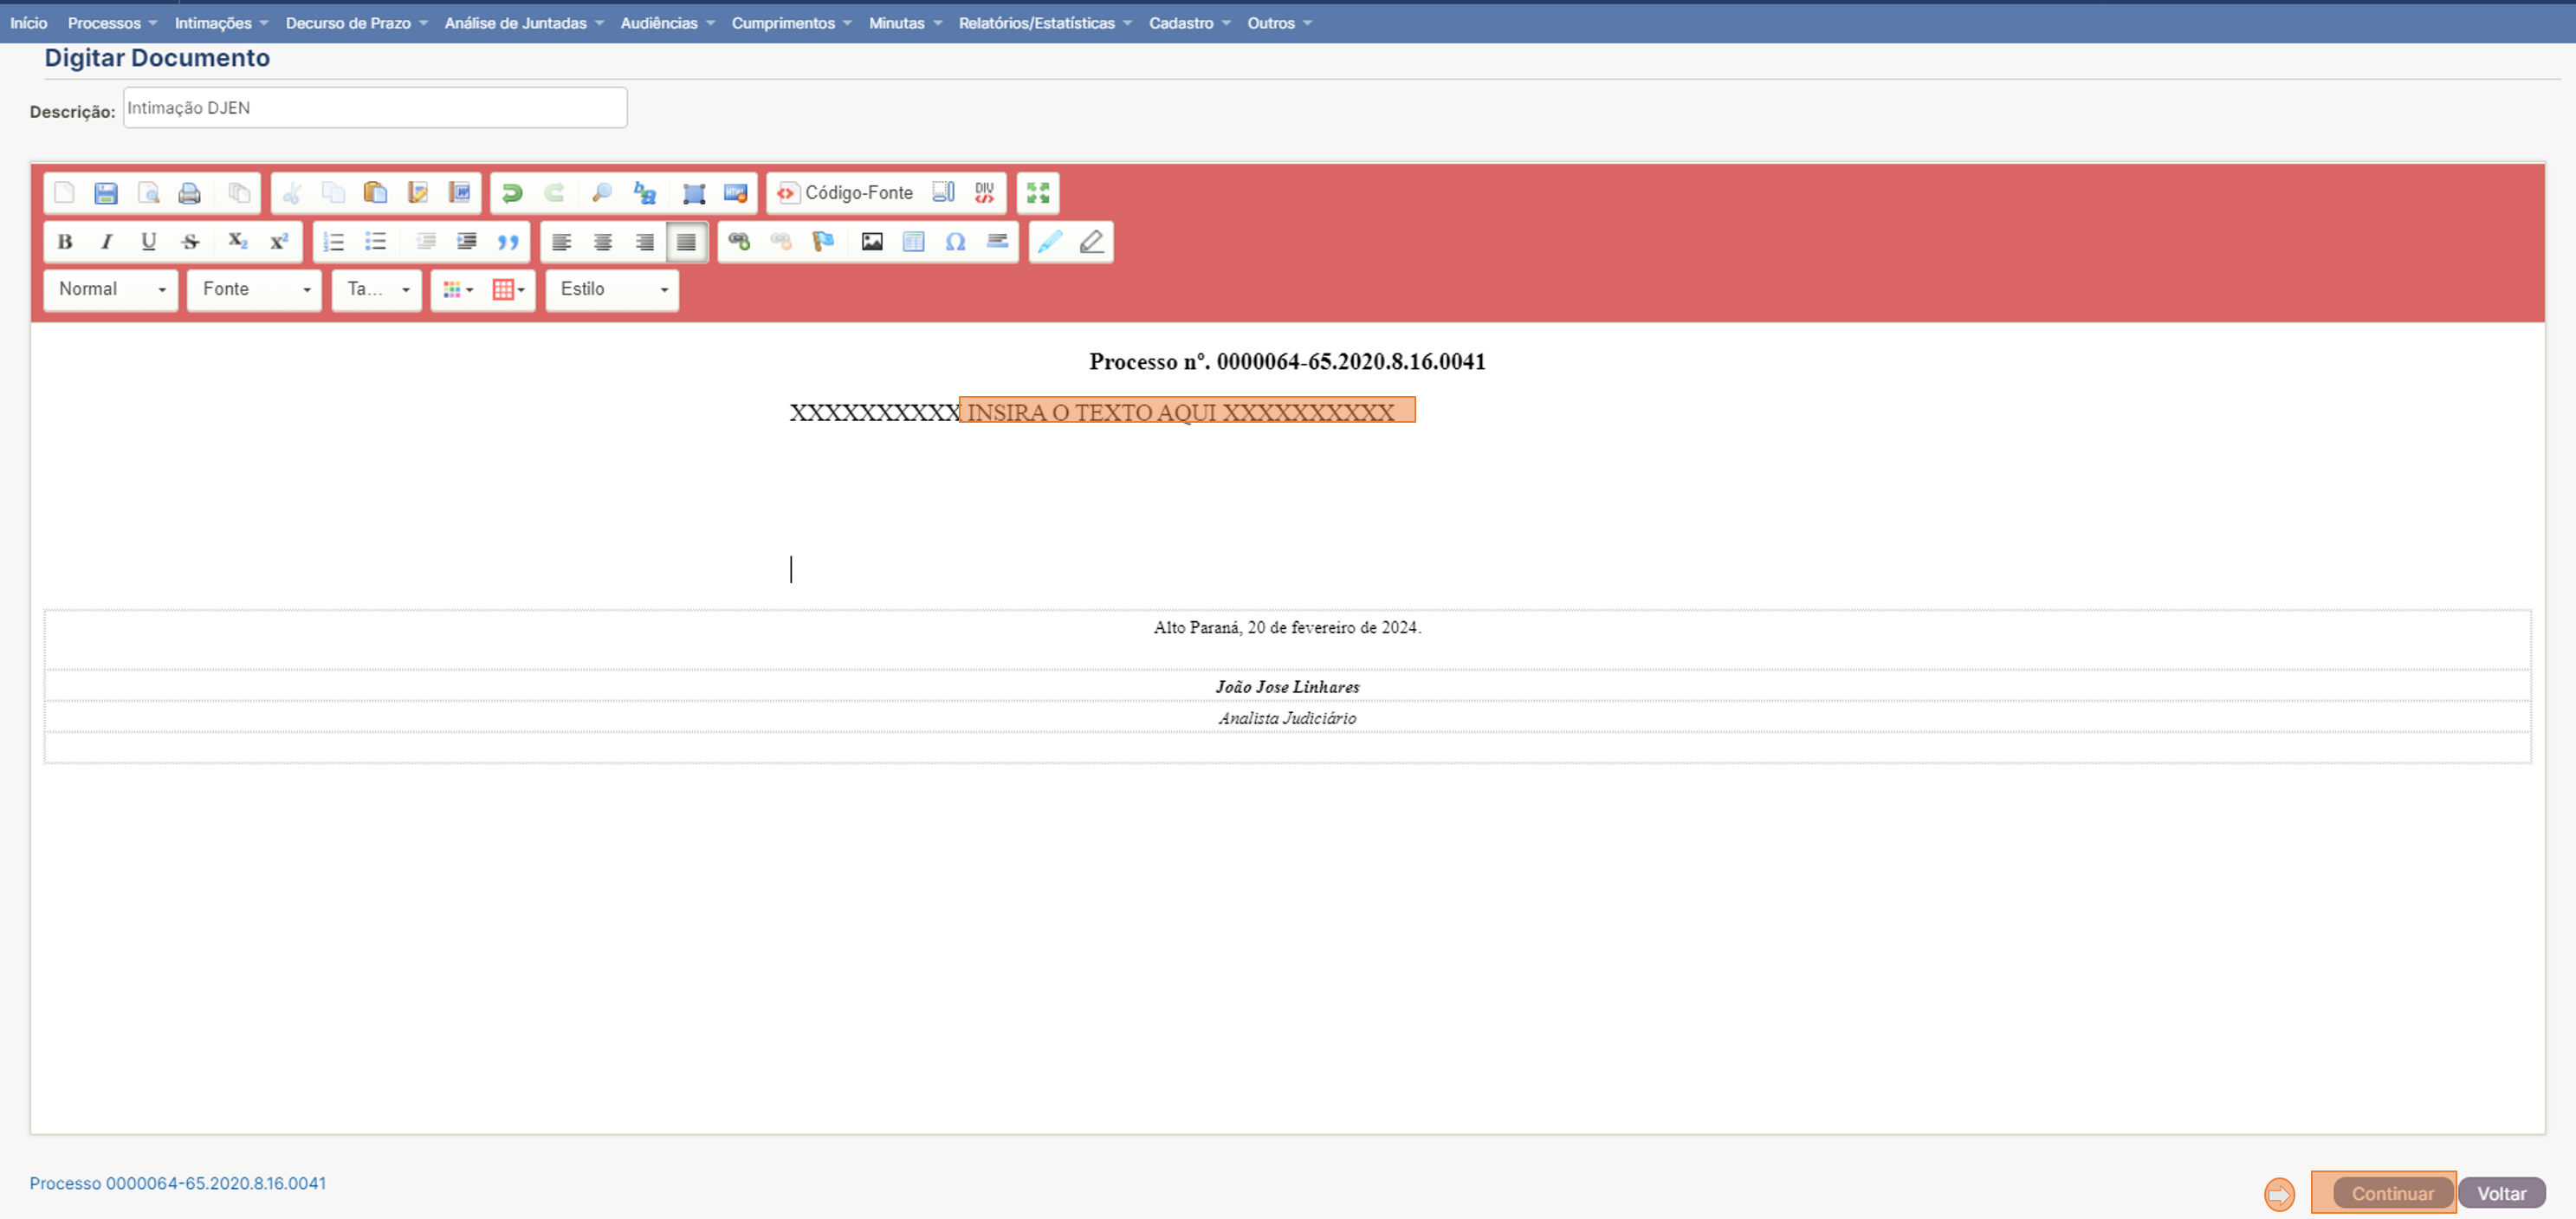The image size is (2576, 1219).
Task: Toggle align left
Action: (x=562, y=242)
